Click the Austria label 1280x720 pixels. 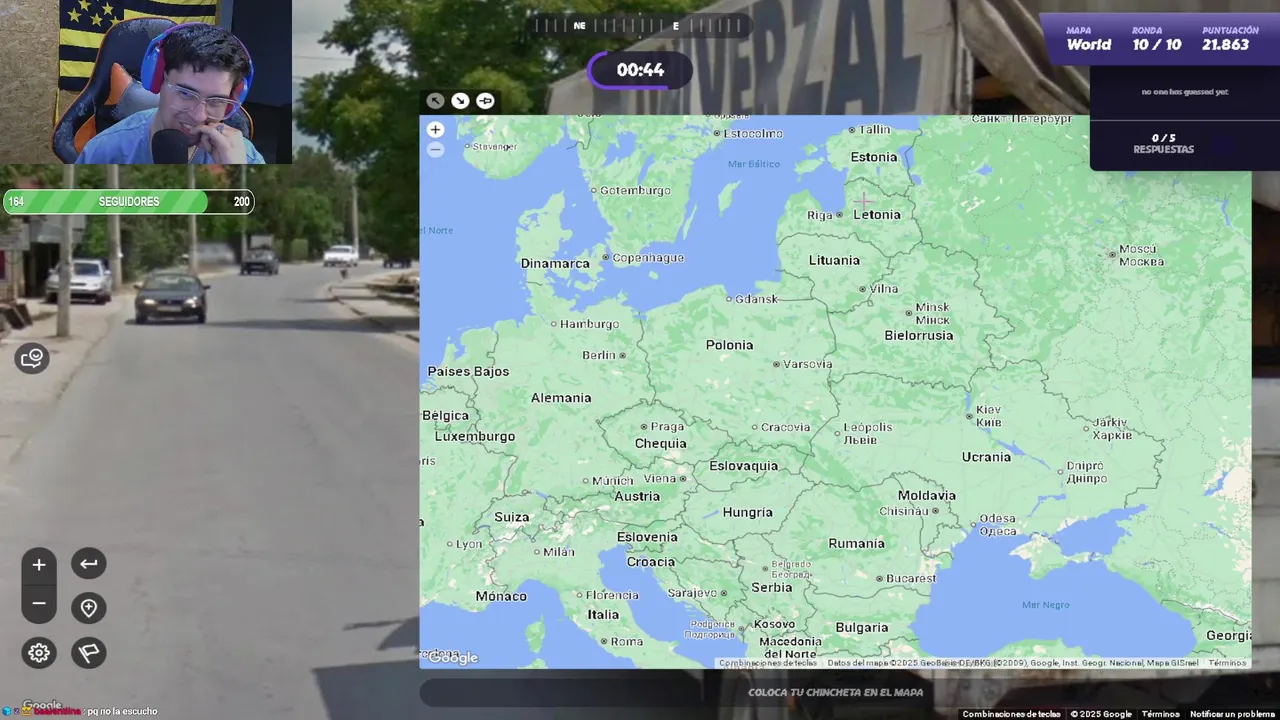click(637, 497)
